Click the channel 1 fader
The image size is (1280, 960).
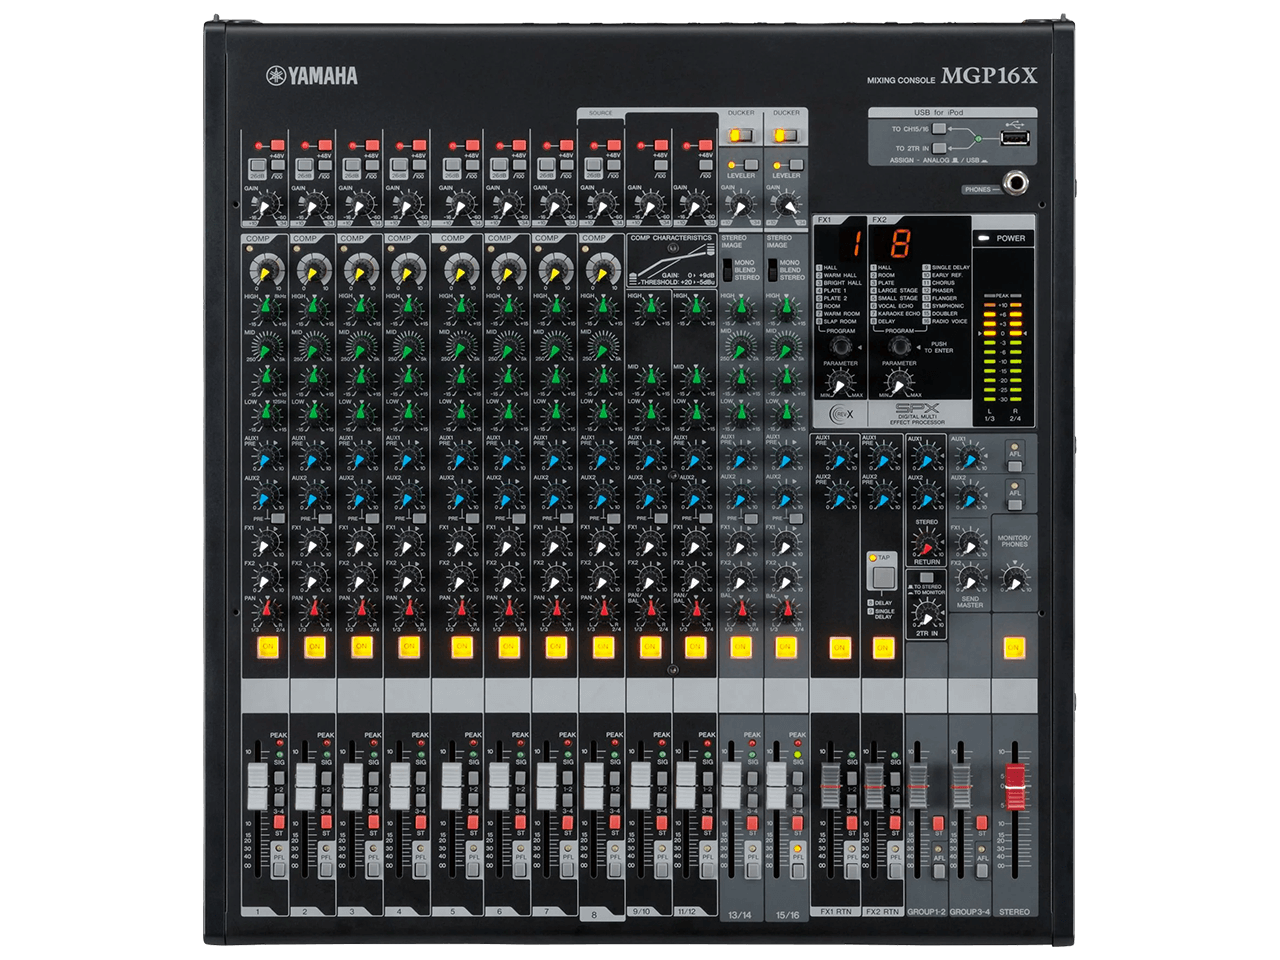point(256,786)
